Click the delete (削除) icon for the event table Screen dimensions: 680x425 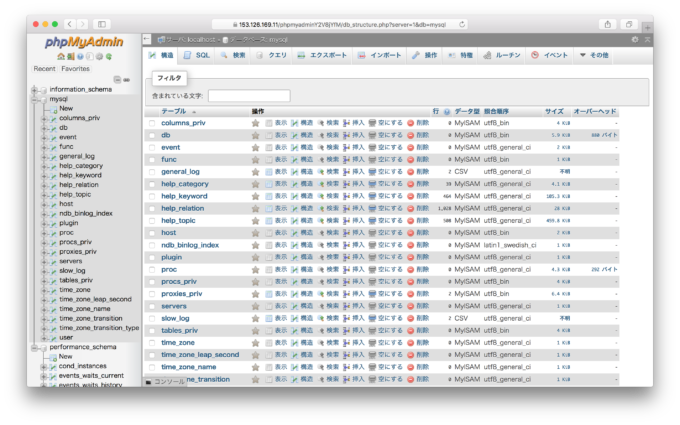pos(411,147)
